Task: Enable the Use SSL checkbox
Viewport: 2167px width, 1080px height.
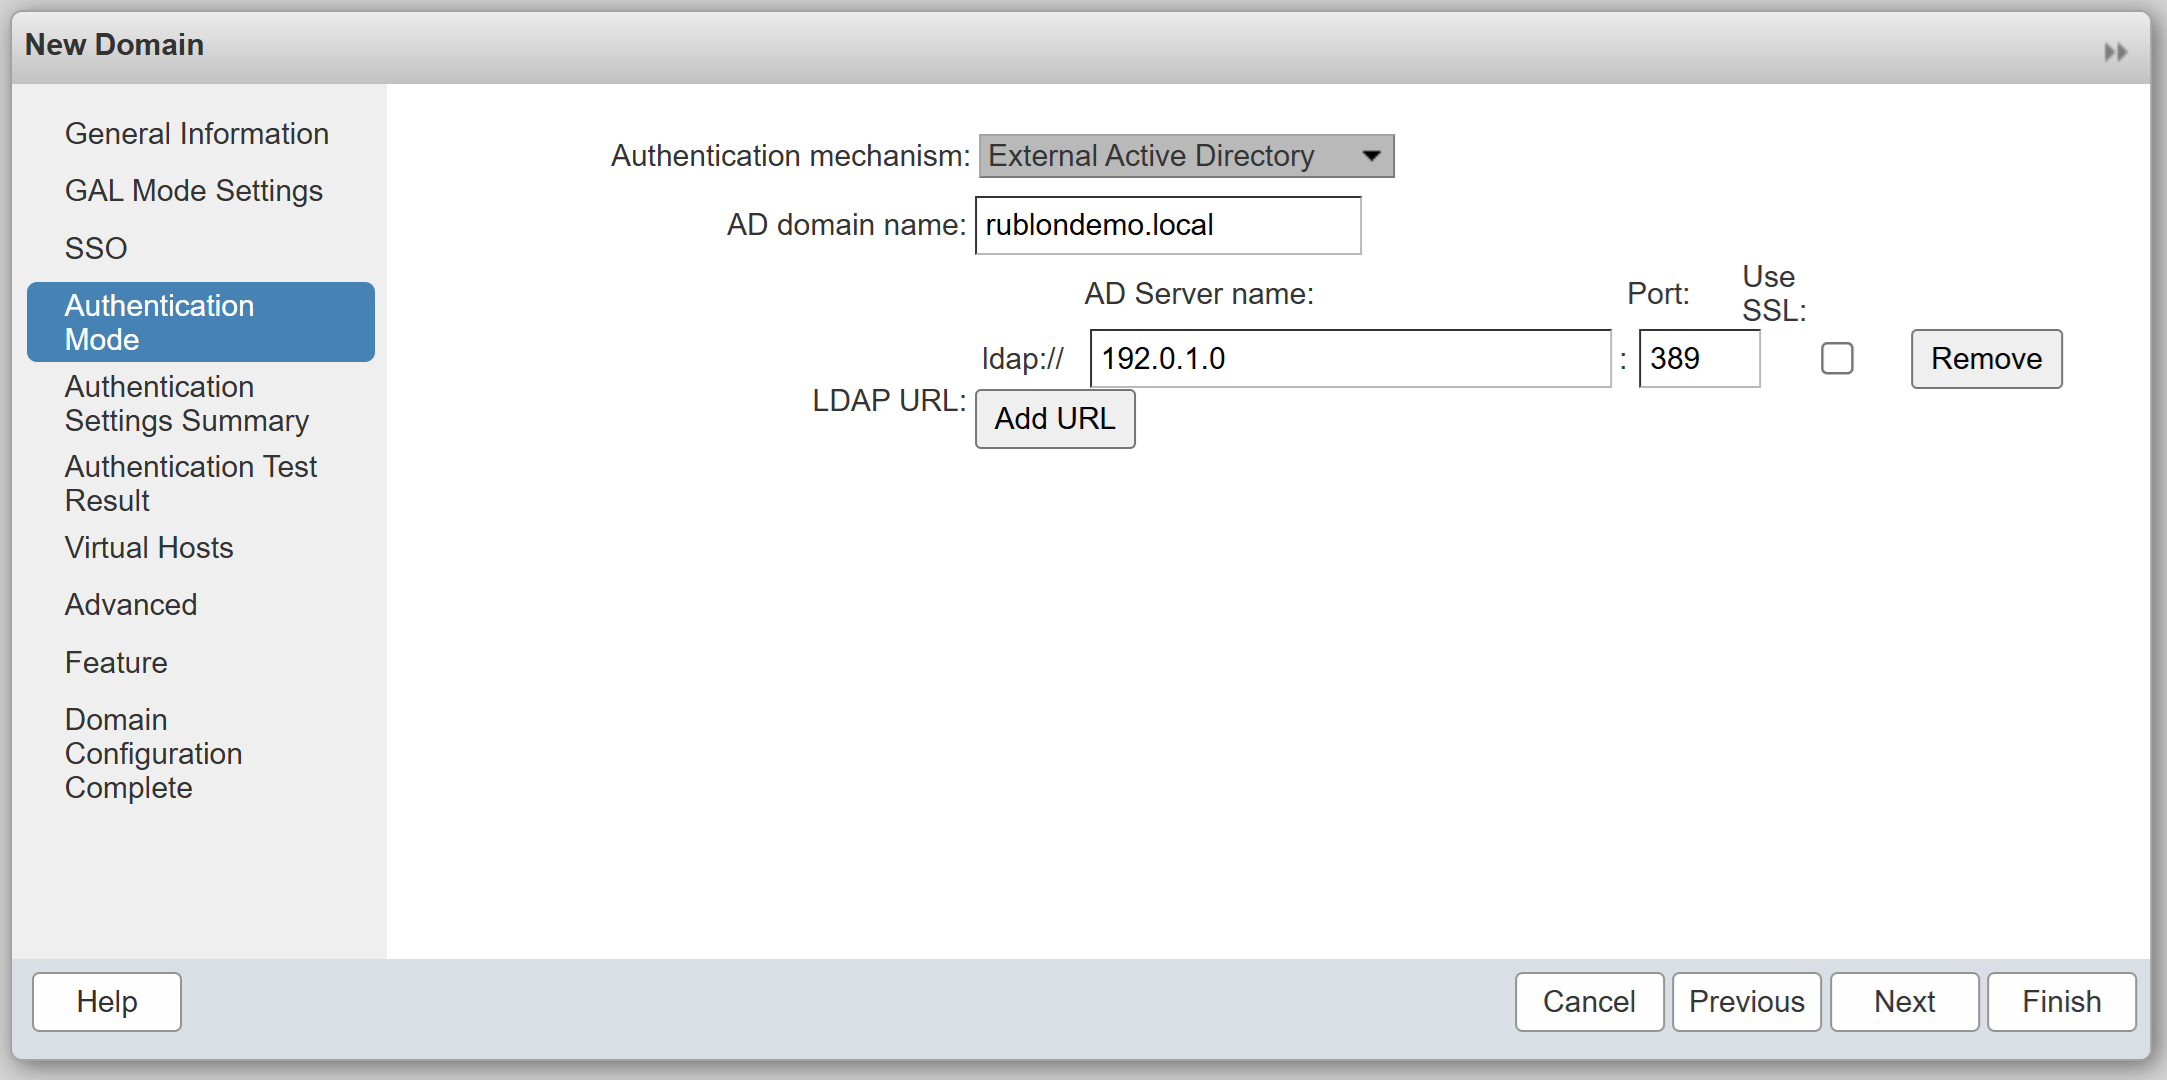Action: 1836,359
